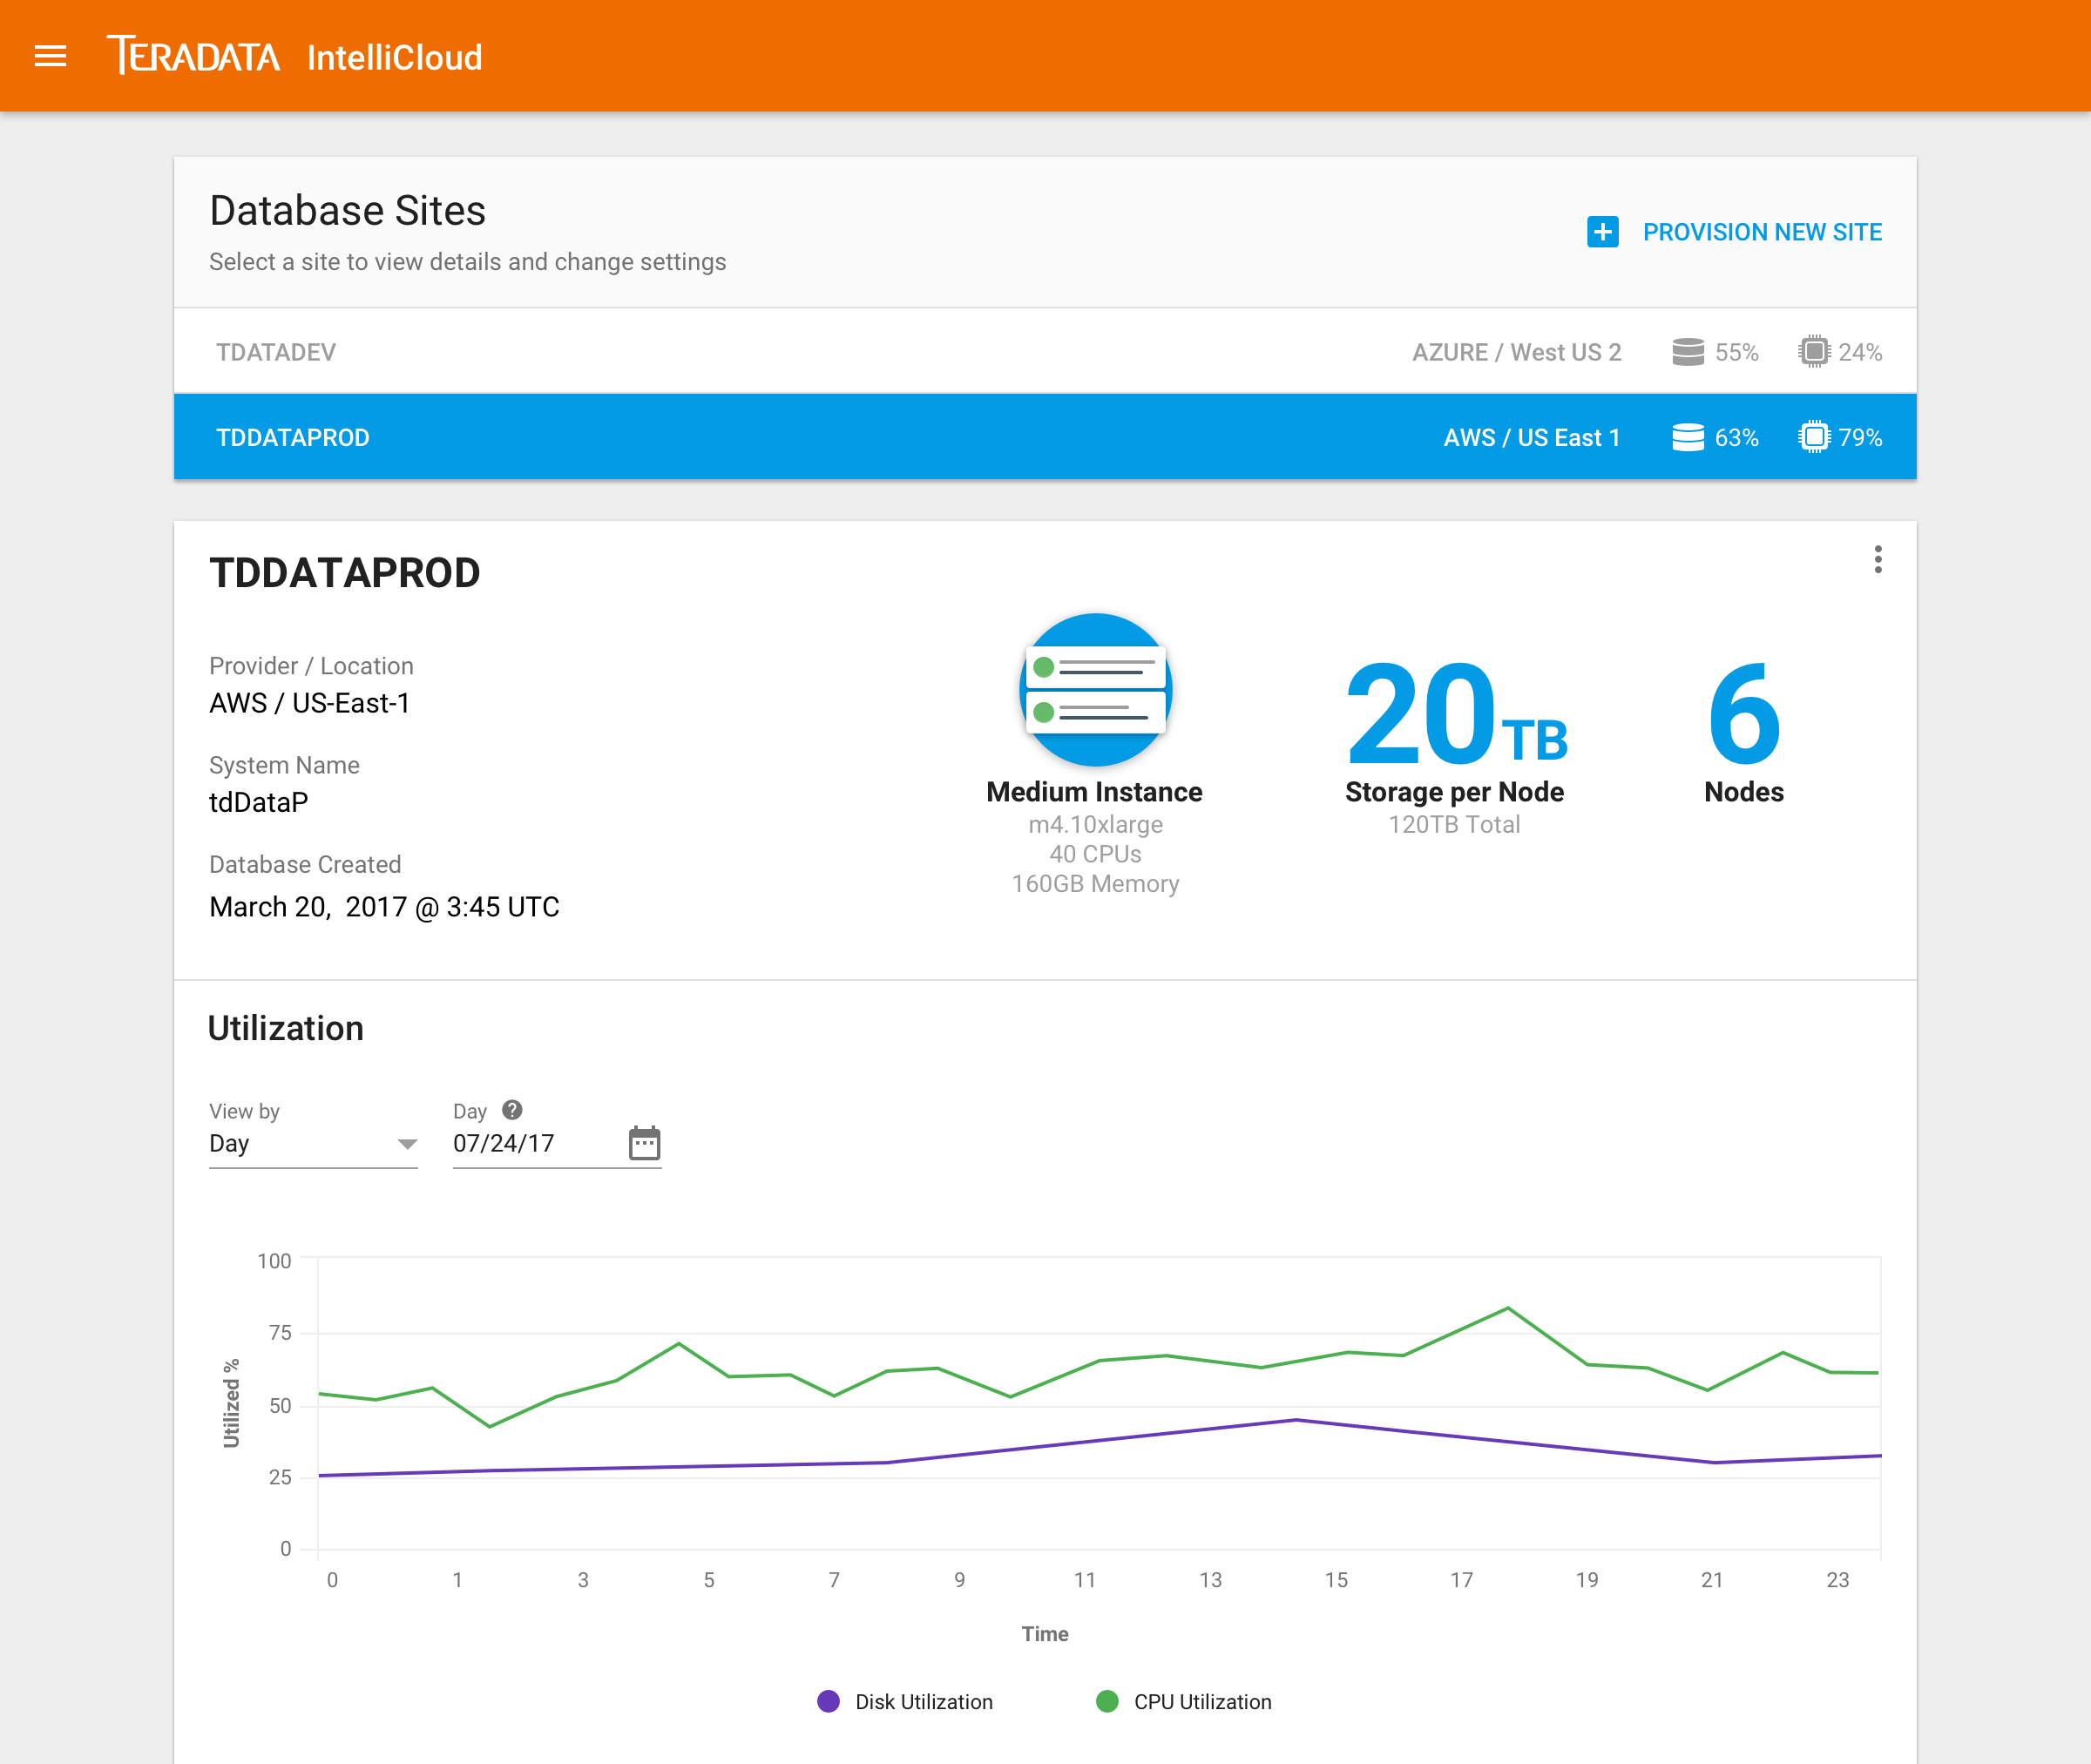2091x1764 pixels.
Task: Click the 'Medium Instance' label
Action: tap(1094, 792)
